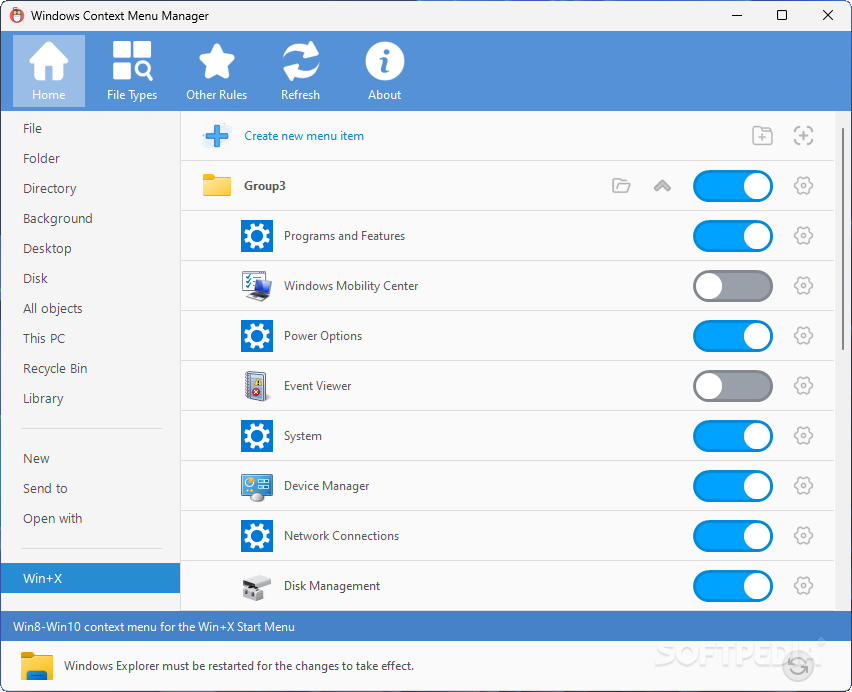Select File in the sidebar
852x692 pixels.
point(90,129)
